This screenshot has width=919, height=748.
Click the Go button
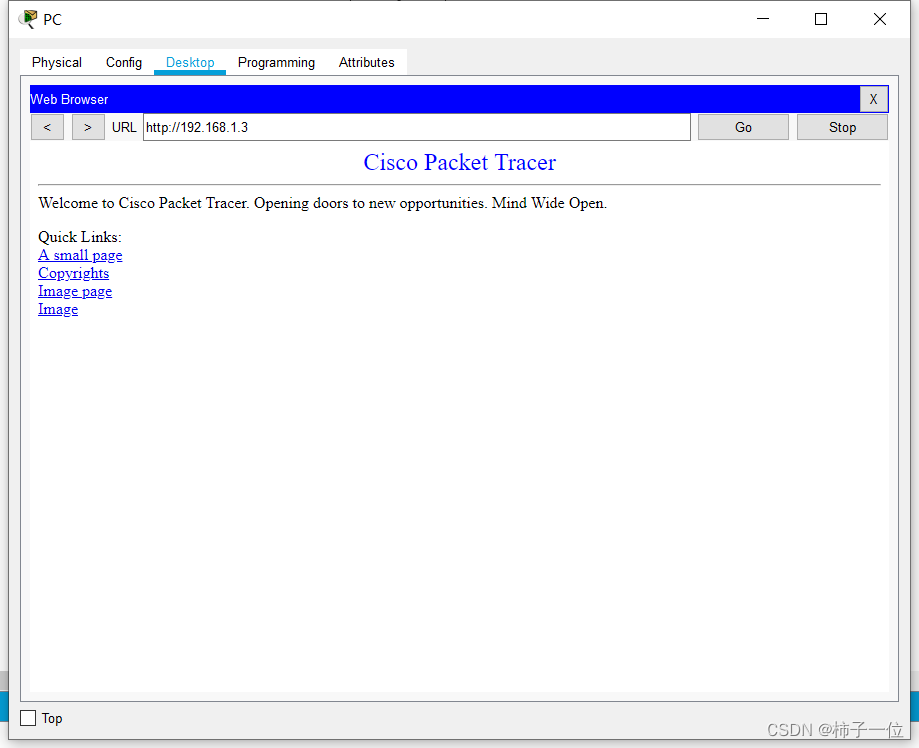click(x=743, y=127)
